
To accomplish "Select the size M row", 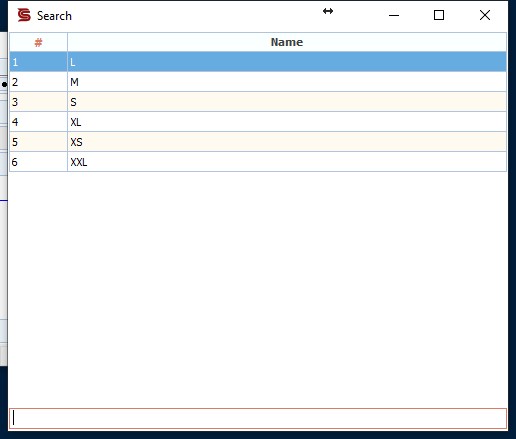I will tap(258, 82).
